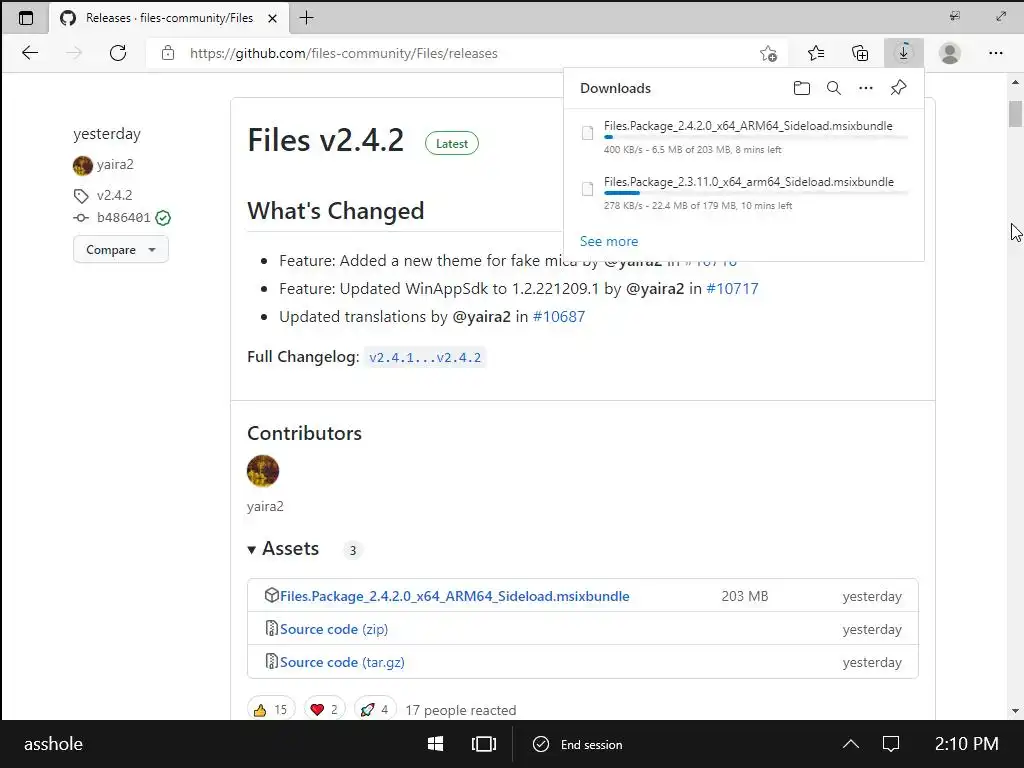Close the Releases files-community tab
Viewport: 1024px width, 768px height.
(272, 18)
